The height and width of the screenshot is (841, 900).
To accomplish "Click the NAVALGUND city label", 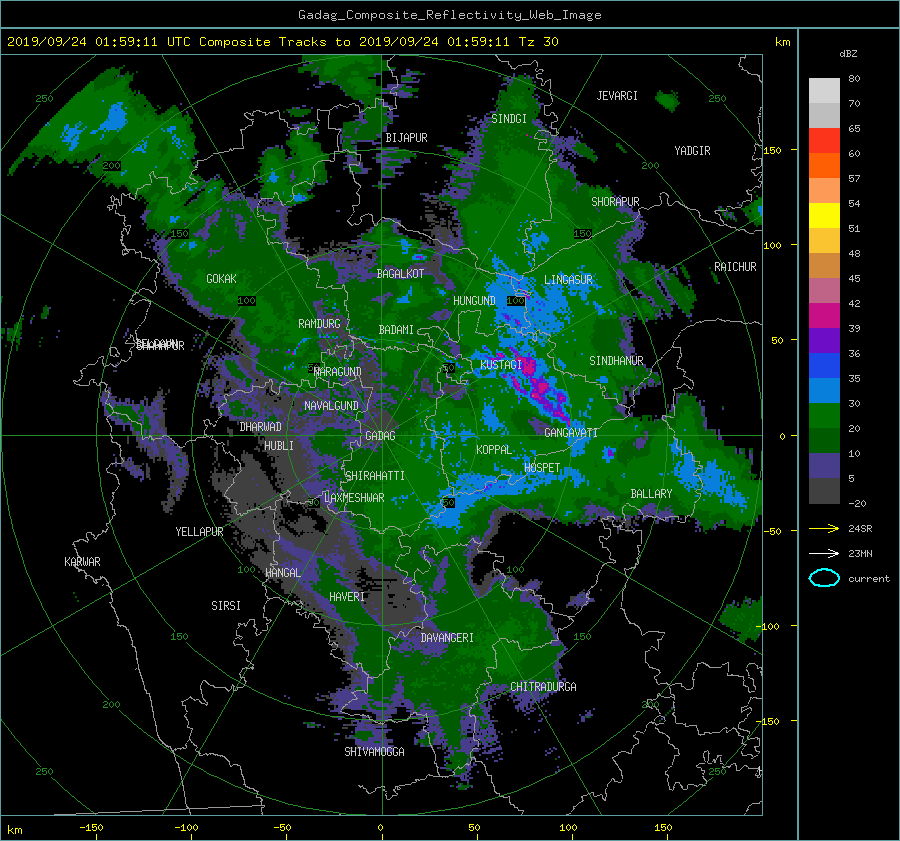I will click(331, 406).
